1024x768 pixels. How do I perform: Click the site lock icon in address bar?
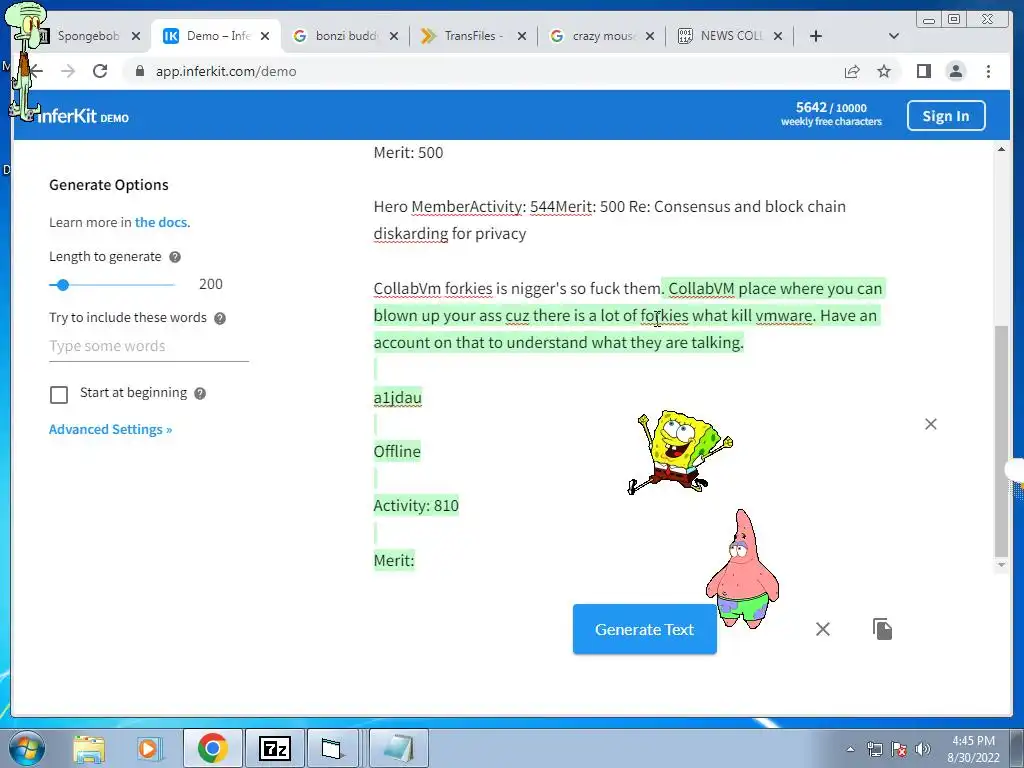point(139,71)
